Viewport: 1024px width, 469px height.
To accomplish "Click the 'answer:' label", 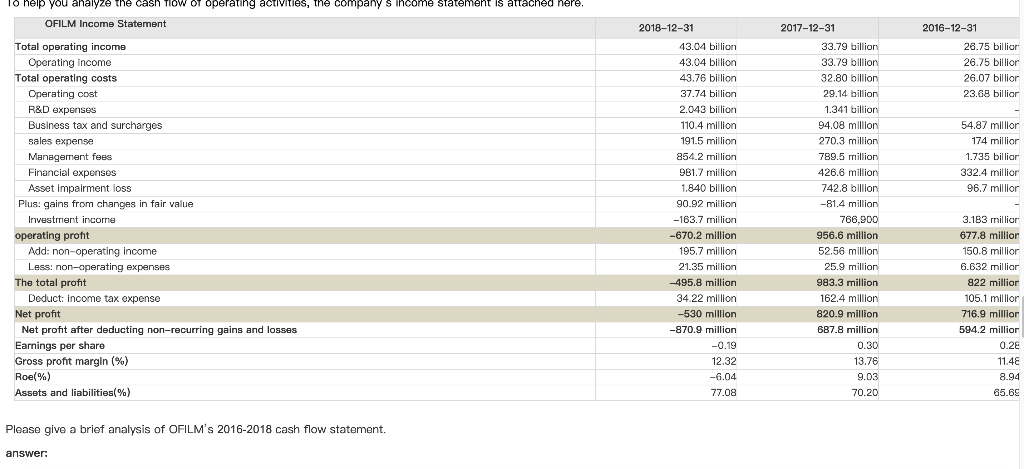I will tap(27, 453).
